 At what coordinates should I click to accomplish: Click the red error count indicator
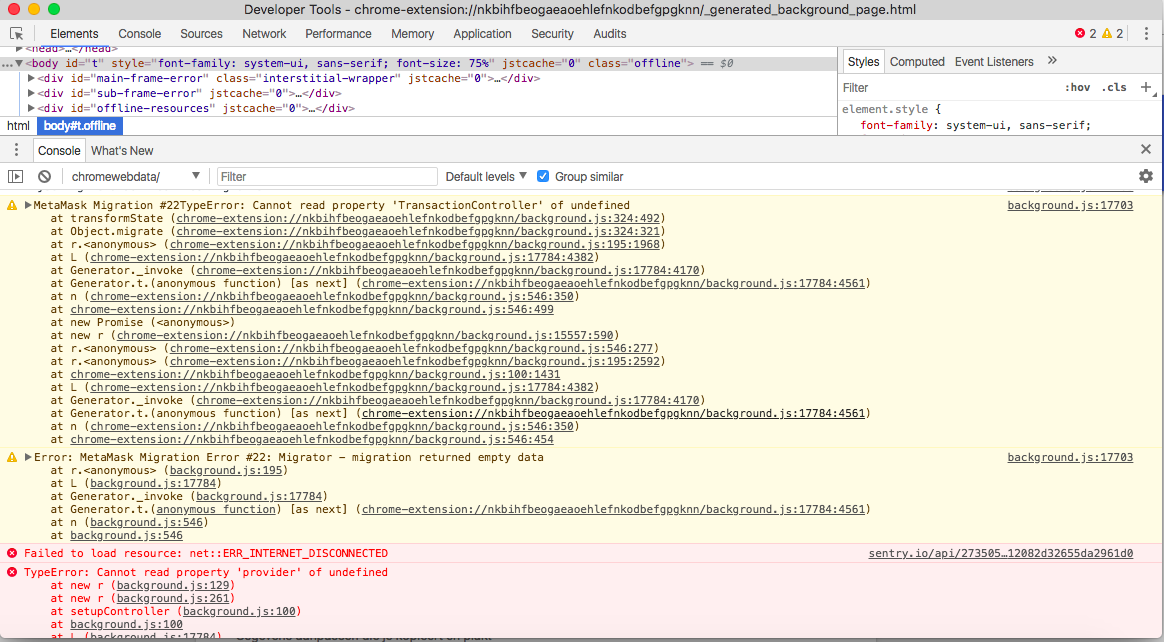click(x=1085, y=33)
